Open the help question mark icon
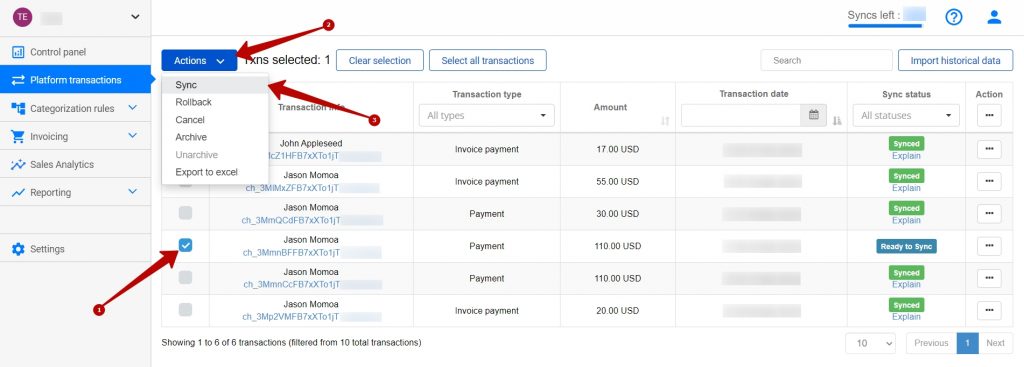This screenshot has width=1024, height=367. tap(953, 17)
